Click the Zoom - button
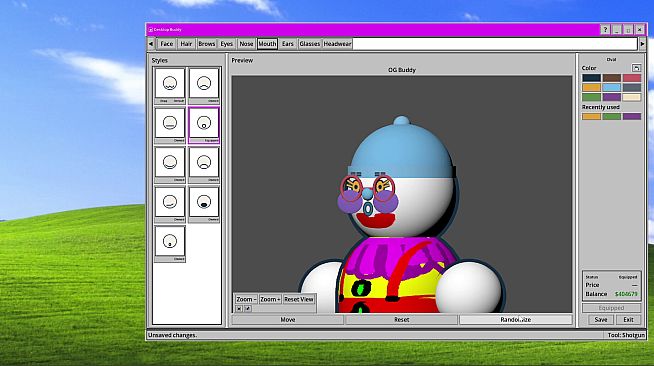The width and height of the screenshot is (654, 366). [x=246, y=299]
